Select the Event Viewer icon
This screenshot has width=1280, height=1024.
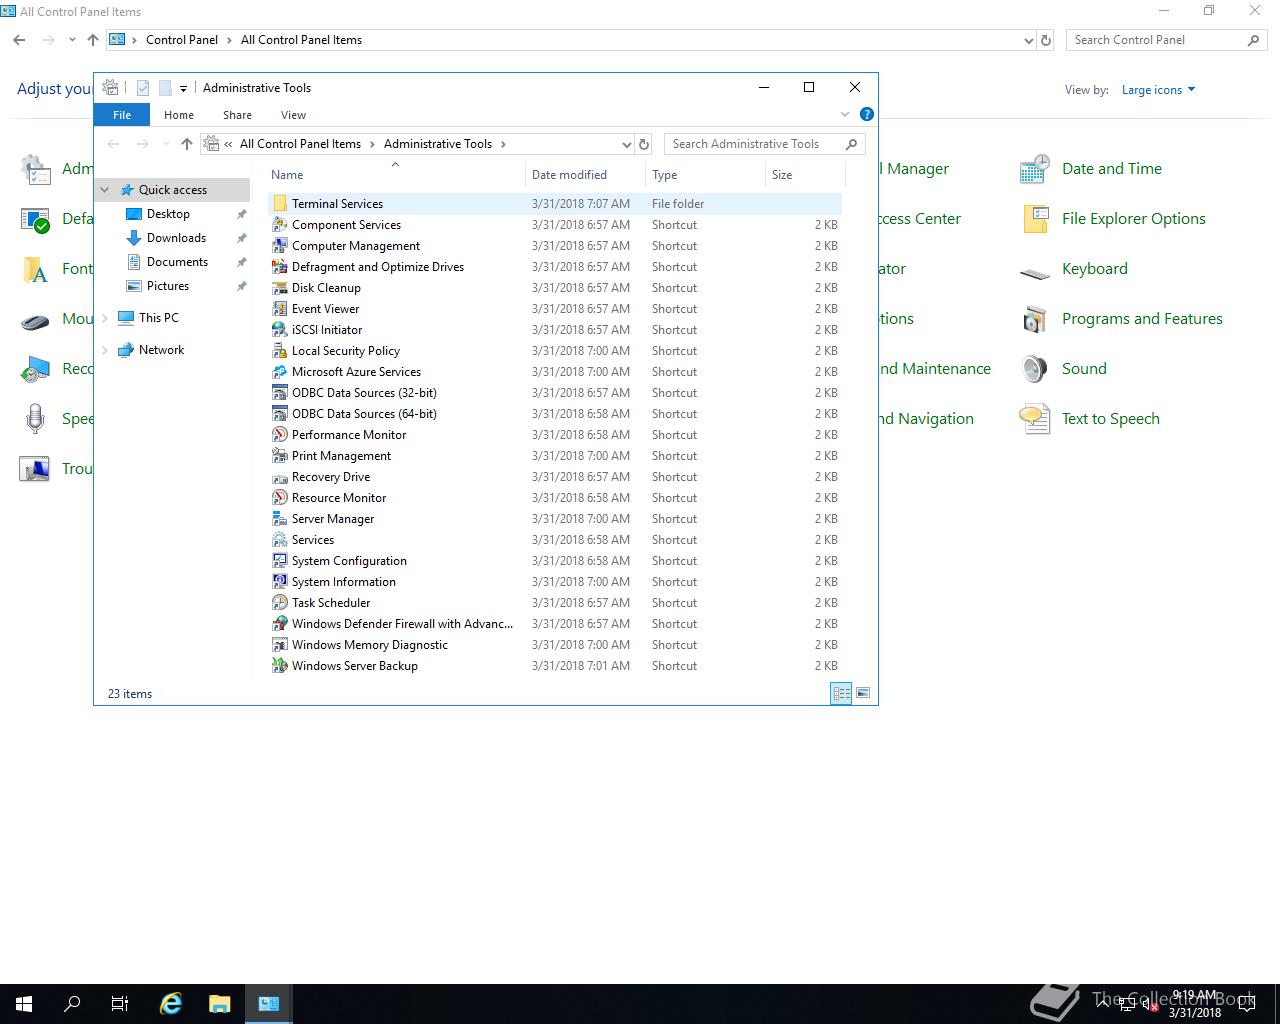pyautogui.click(x=280, y=309)
